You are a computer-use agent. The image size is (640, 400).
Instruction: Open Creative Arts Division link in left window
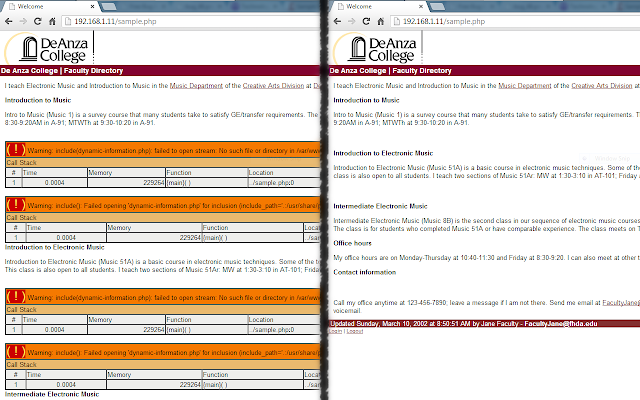pyautogui.click(x=273, y=86)
